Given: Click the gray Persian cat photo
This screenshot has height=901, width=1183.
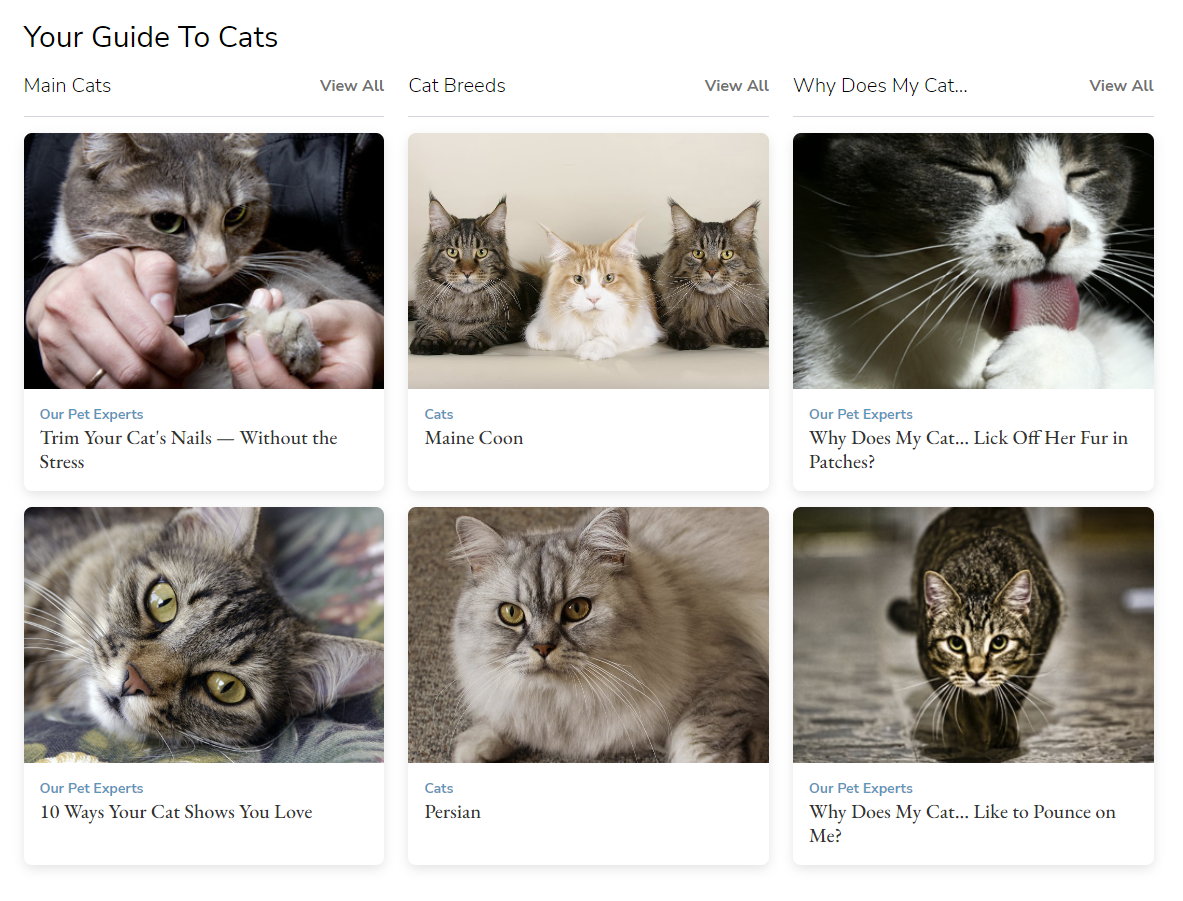Looking at the screenshot, I should (x=588, y=635).
